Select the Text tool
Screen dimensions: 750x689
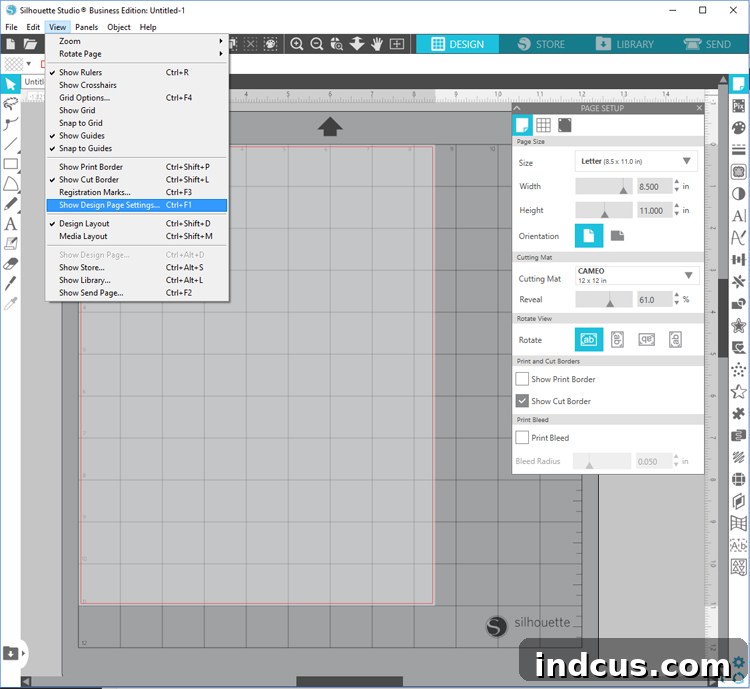[11, 223]
